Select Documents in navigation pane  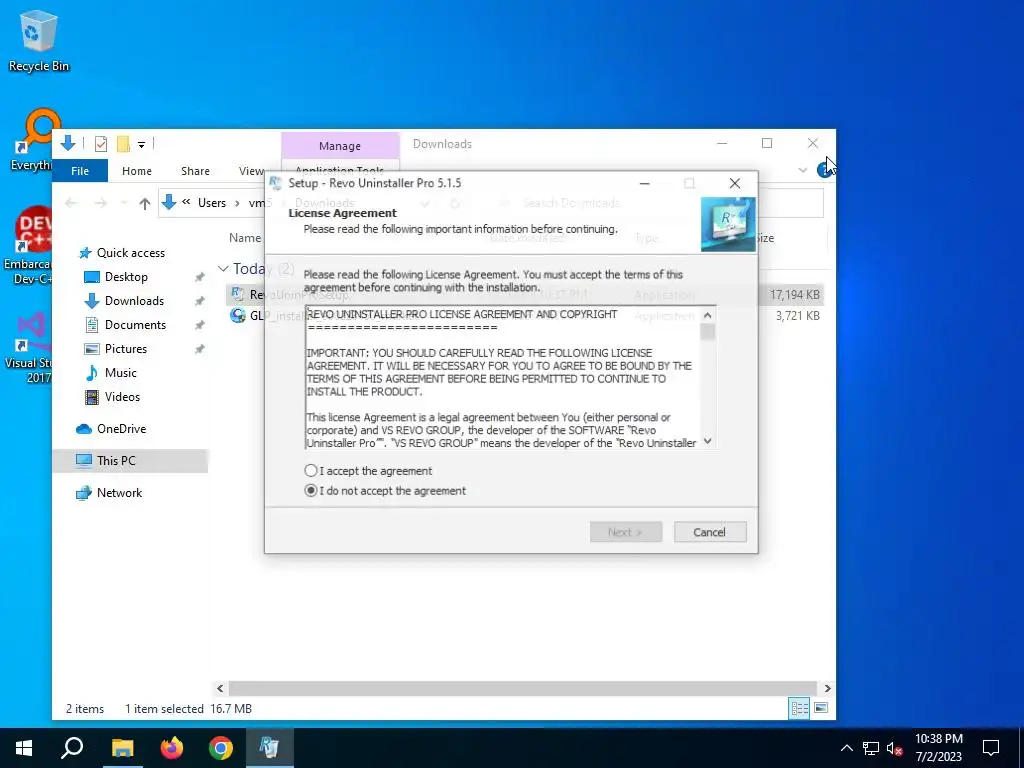click(x=135, y=325)
